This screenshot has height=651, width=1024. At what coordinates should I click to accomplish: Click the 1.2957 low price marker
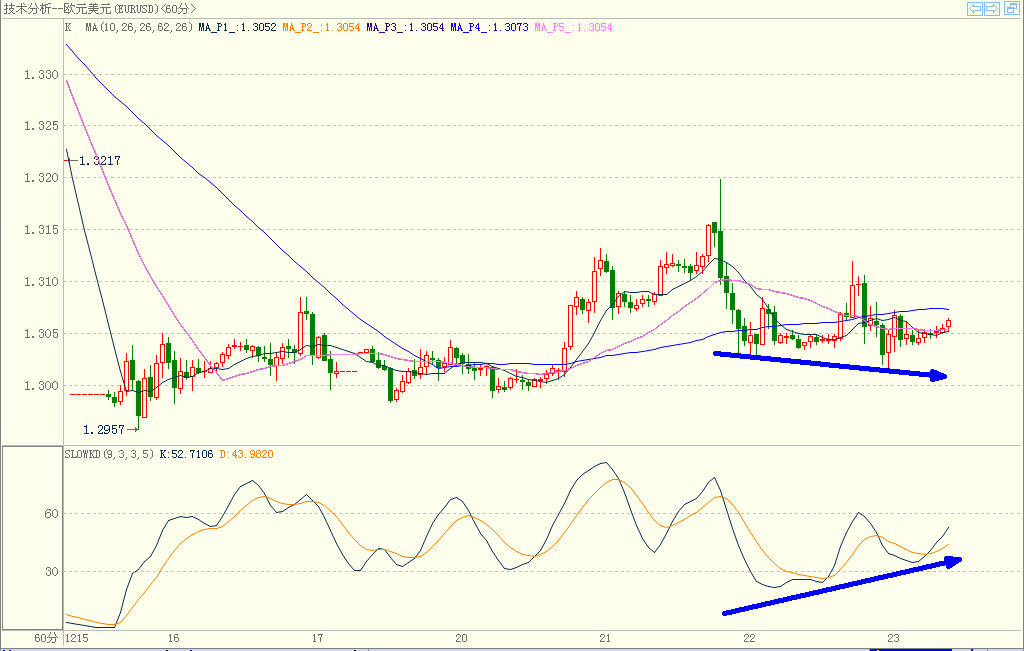[x=103, y=430]
